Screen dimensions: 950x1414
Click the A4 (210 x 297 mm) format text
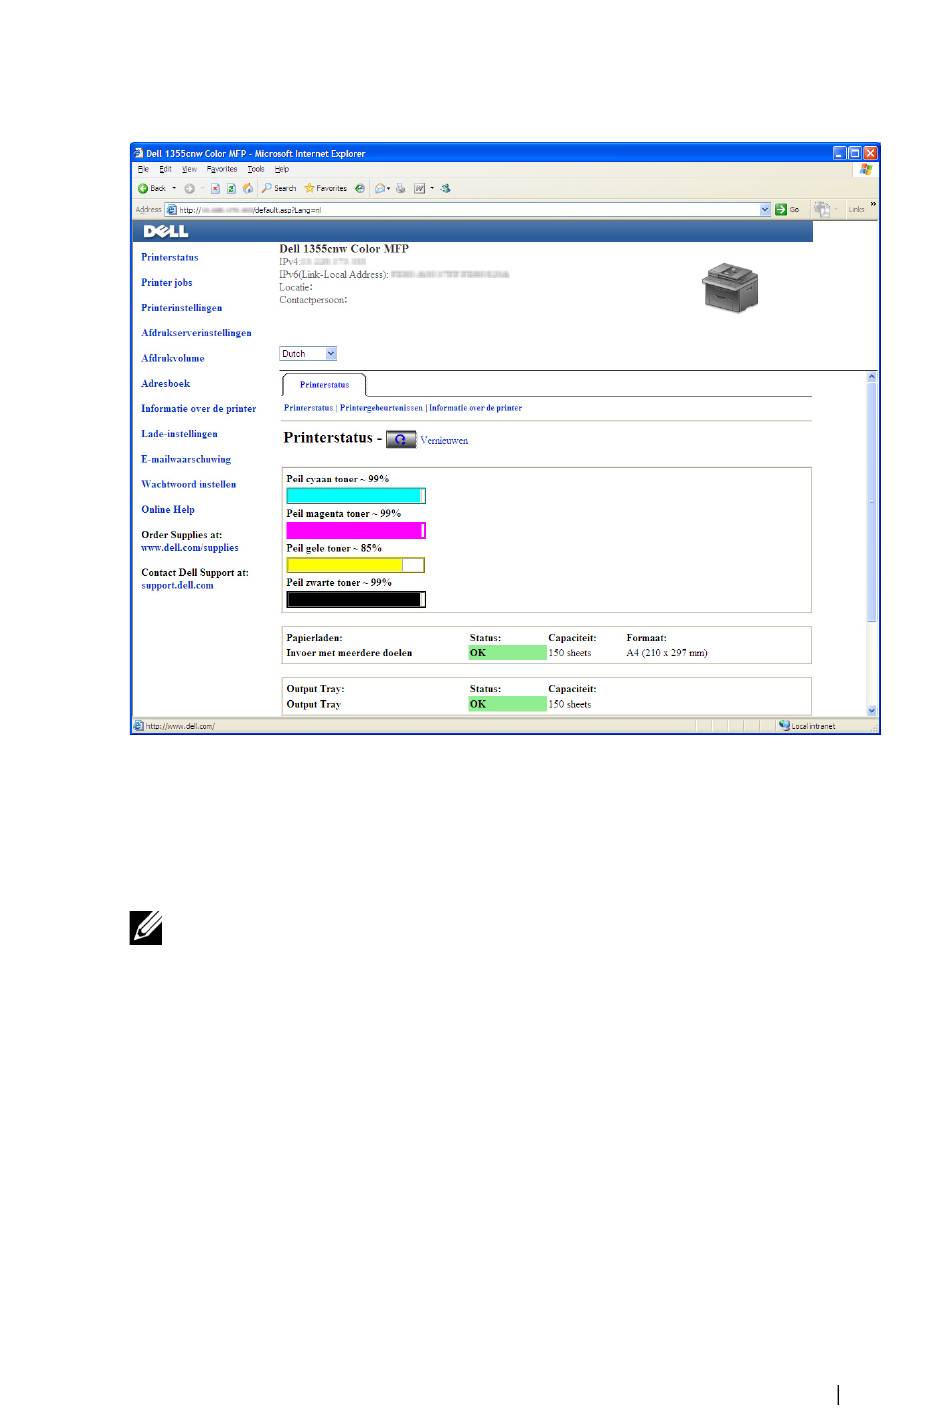pos(667,653)
